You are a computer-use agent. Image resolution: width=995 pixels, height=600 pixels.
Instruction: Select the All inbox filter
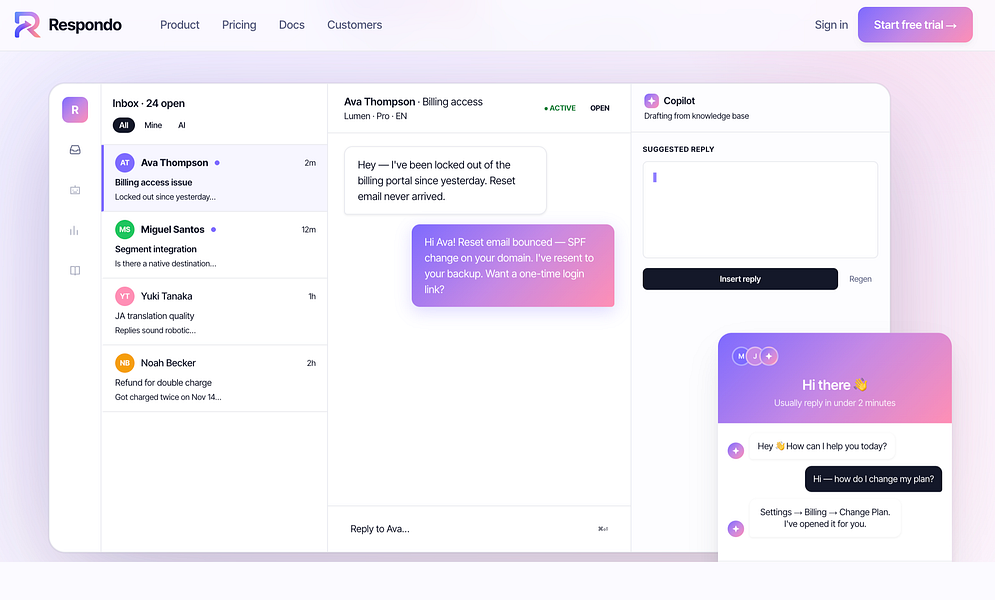[124, 125]
